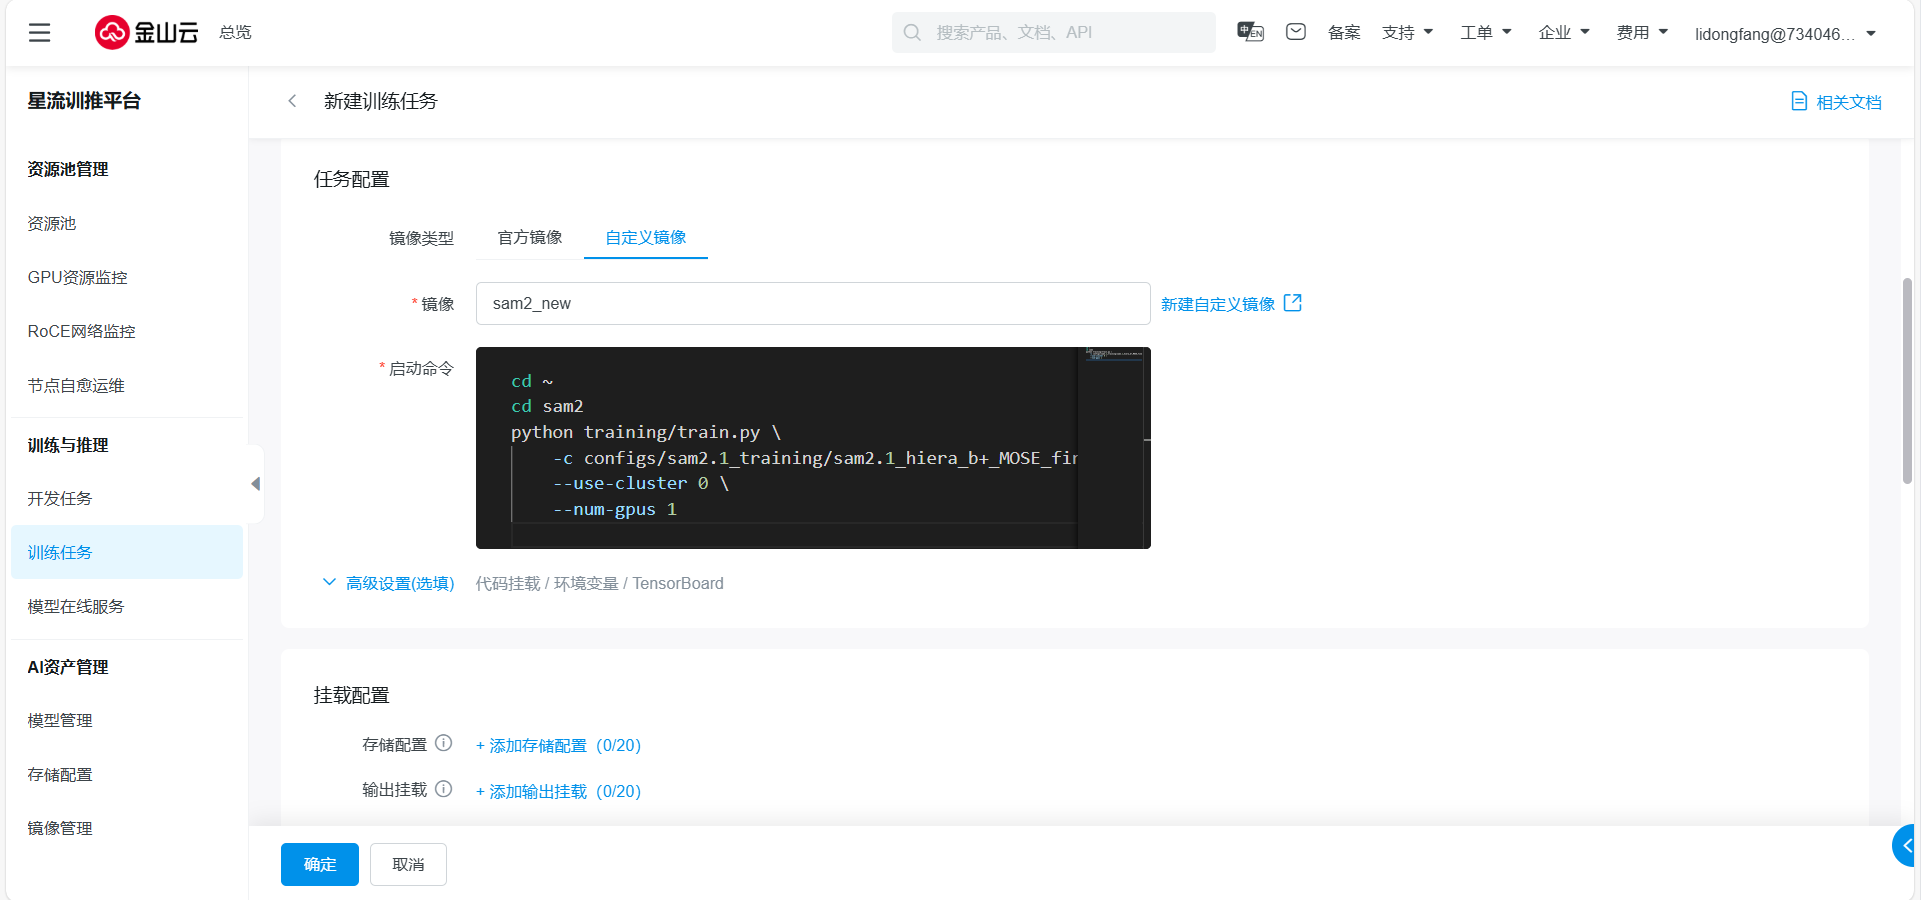Click 添加存储配置 link
This screenshot has width=1921, height=900.
pyautogui.click(x=558, y=746)
